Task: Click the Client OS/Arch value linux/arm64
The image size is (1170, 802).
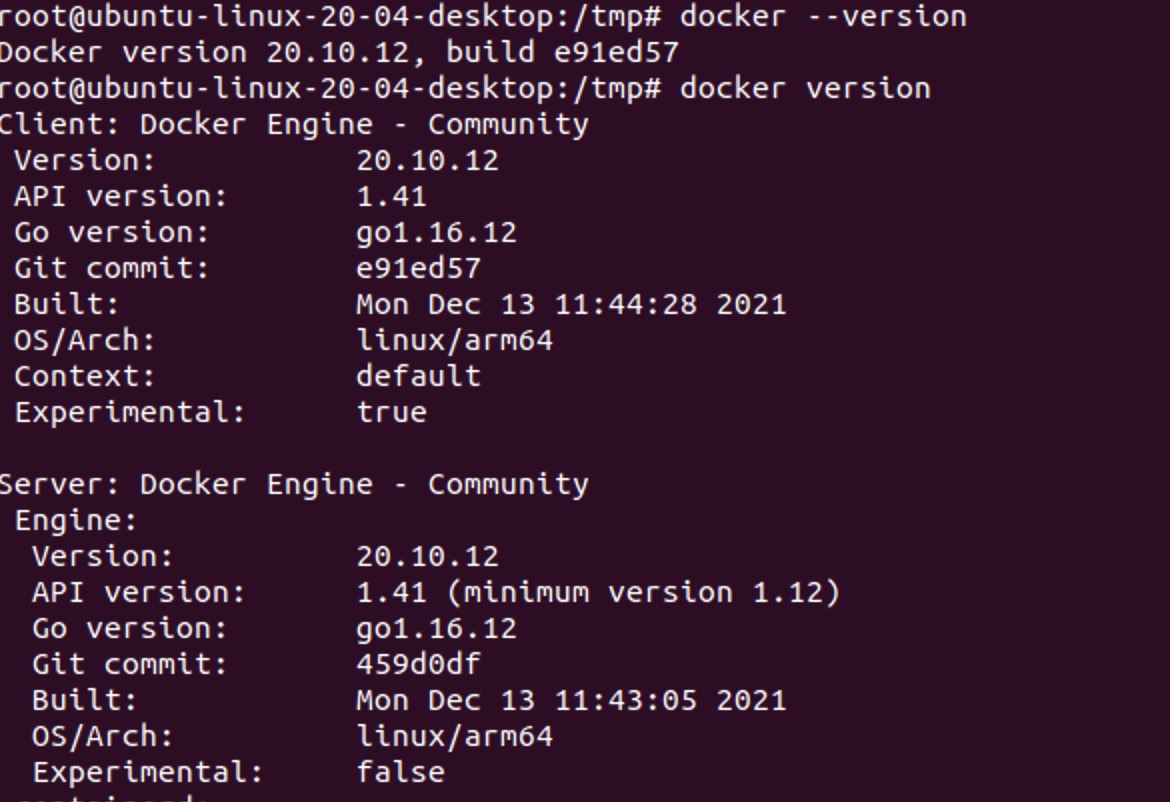Action: [454, 341]
